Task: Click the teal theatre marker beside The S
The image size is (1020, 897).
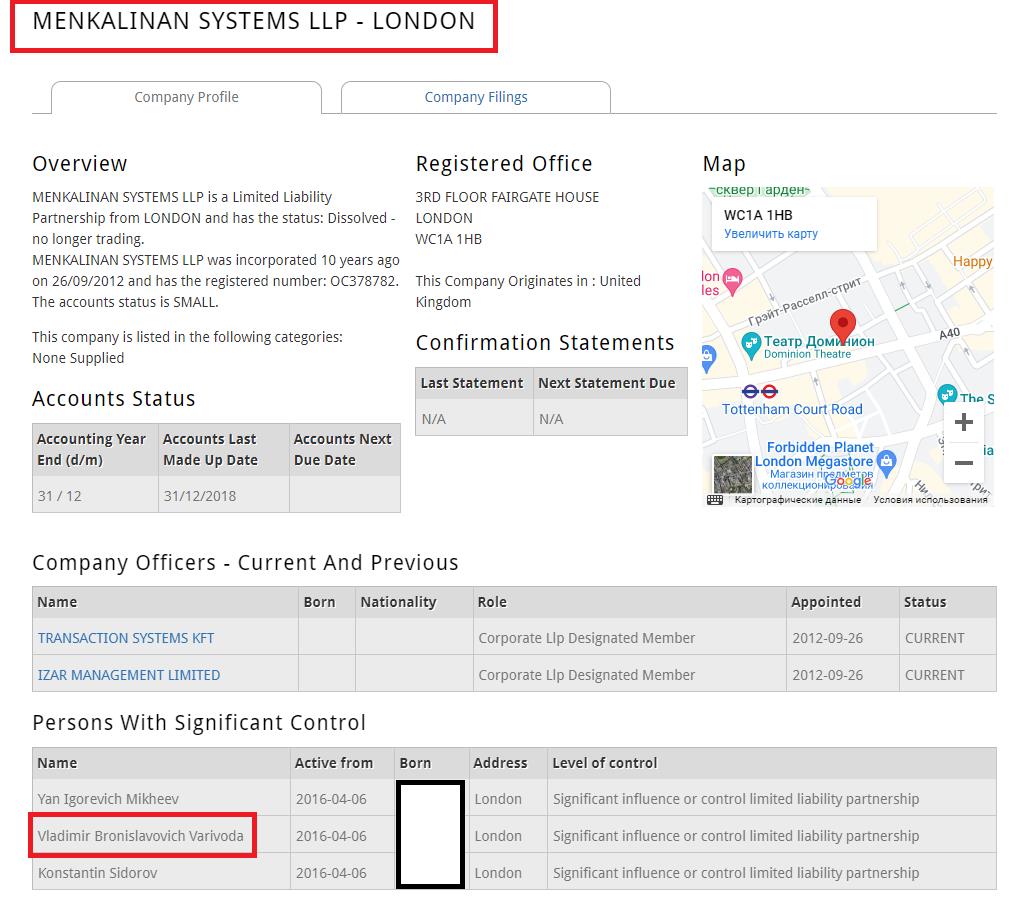Action: click(946, 395)
